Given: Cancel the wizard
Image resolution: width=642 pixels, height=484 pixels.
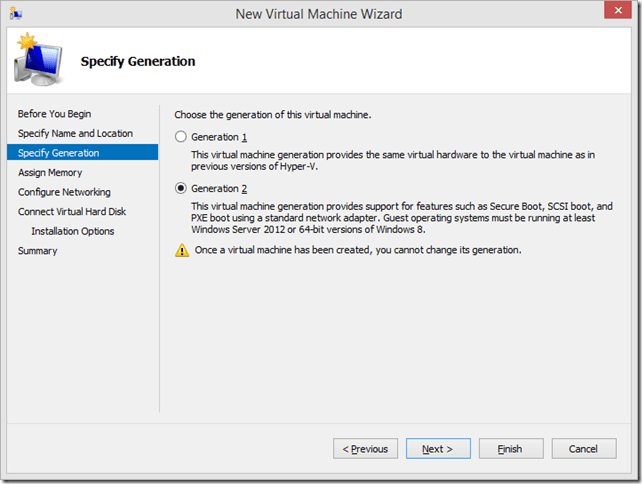Looking at the screenshot, I should click(x=584, y=449).
